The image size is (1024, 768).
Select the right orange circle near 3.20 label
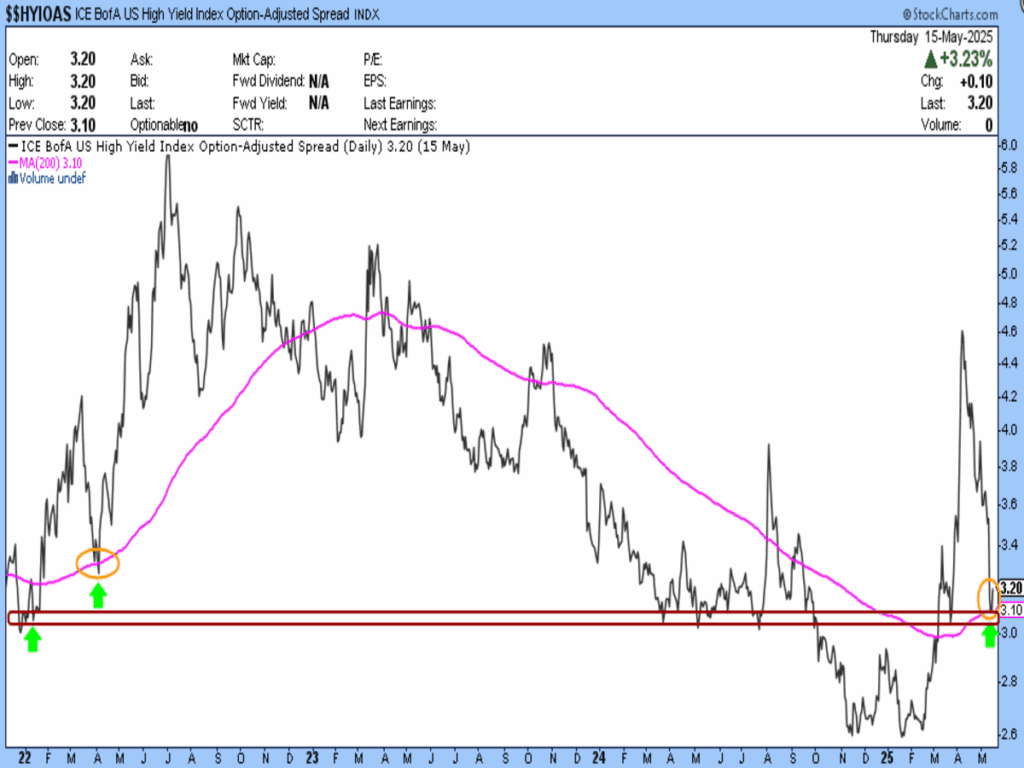tap(987, 598)
